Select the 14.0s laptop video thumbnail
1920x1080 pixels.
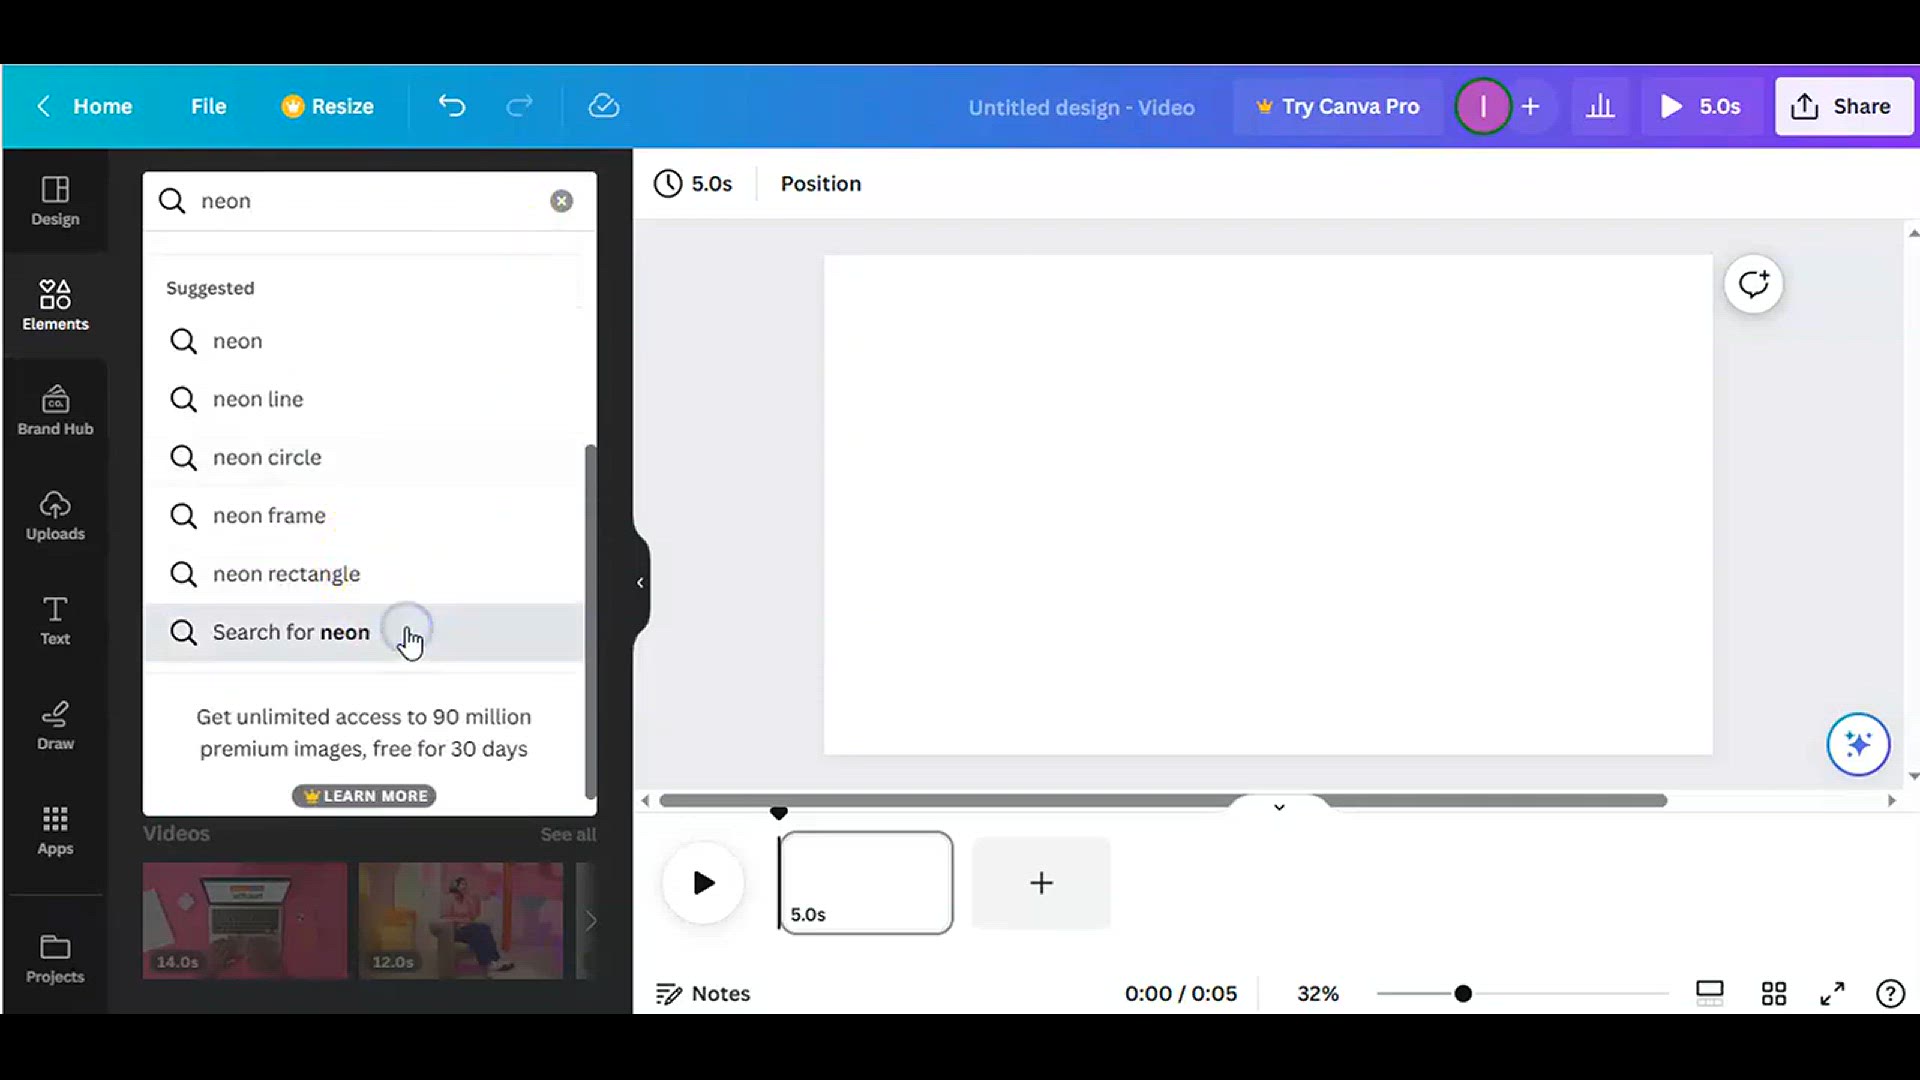pyautogui.click(x=245, y=921)
